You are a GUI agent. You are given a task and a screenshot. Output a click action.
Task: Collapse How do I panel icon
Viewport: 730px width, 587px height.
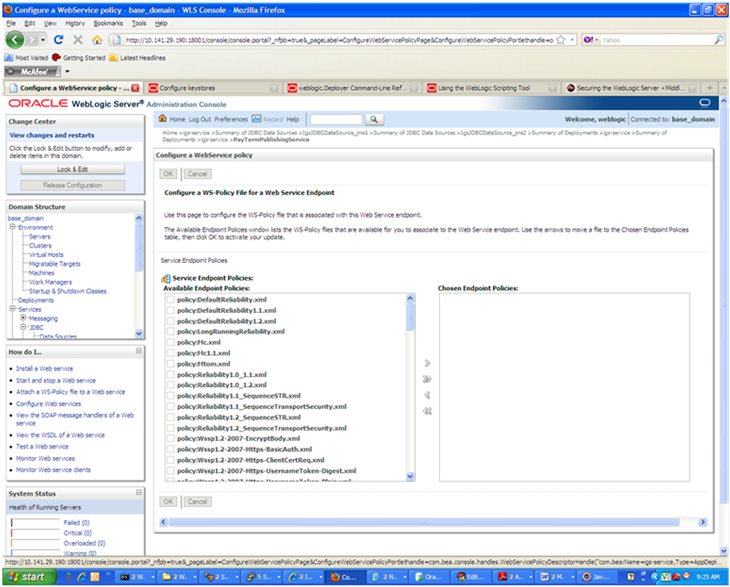tap(139, 351)
